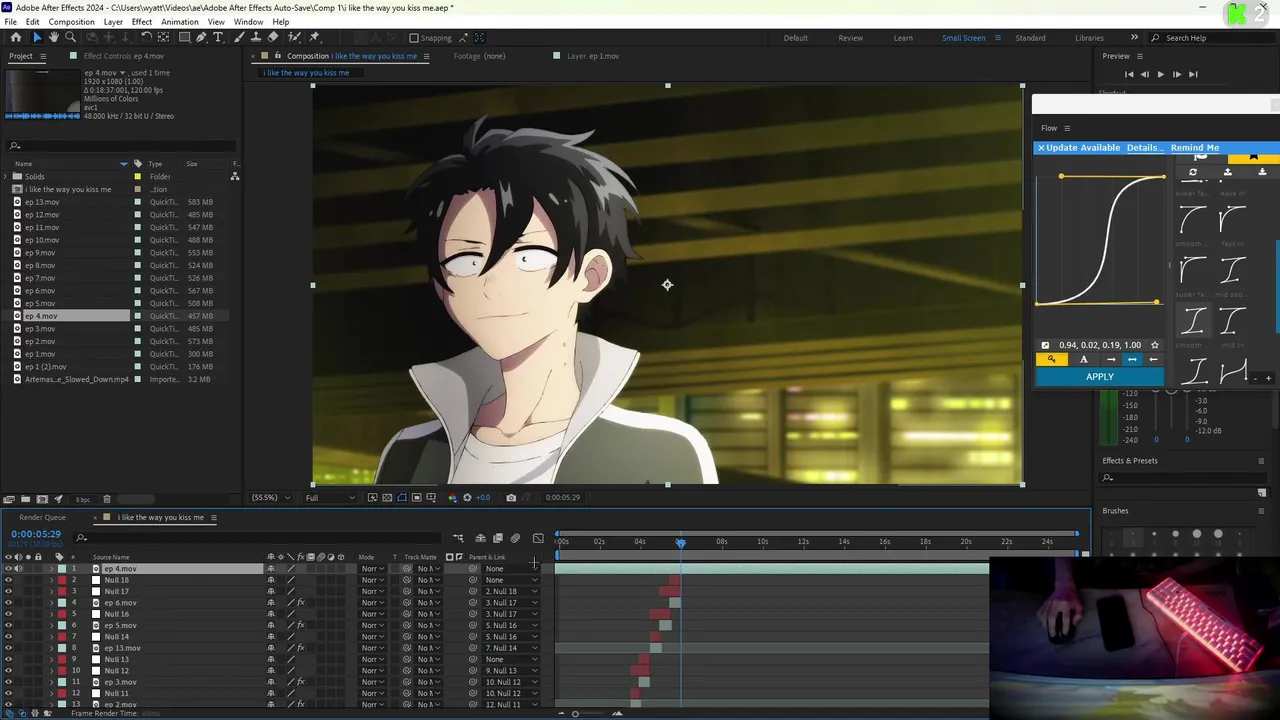
Task: Open the Effect menu
Action: pyautogui.click(x=142, y=22)
